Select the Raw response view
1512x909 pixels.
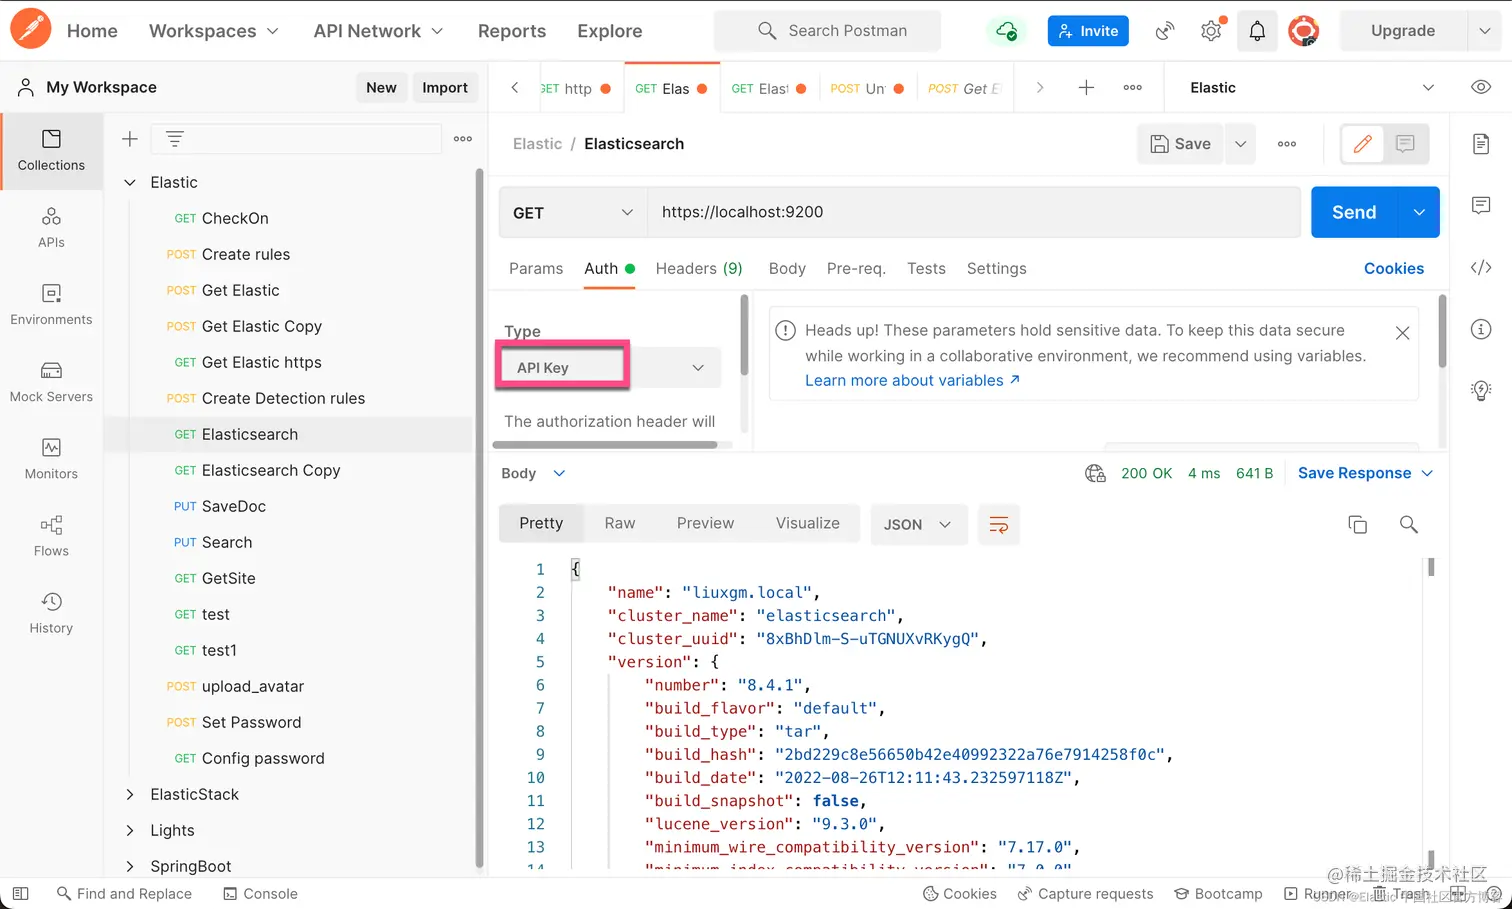(x=620, y=523)
